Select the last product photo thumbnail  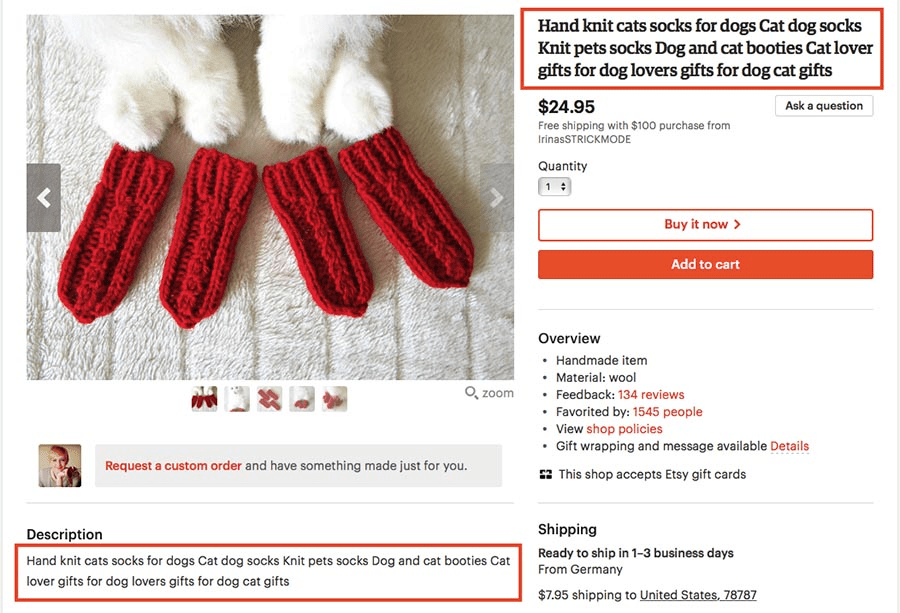(334, 398)
